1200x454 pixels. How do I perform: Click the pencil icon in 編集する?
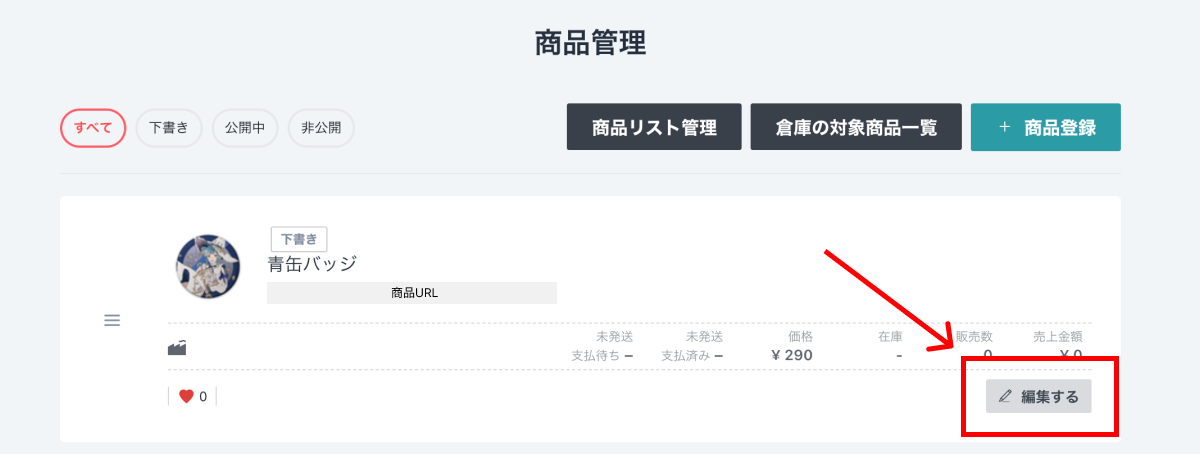[x=1006, y=396]
